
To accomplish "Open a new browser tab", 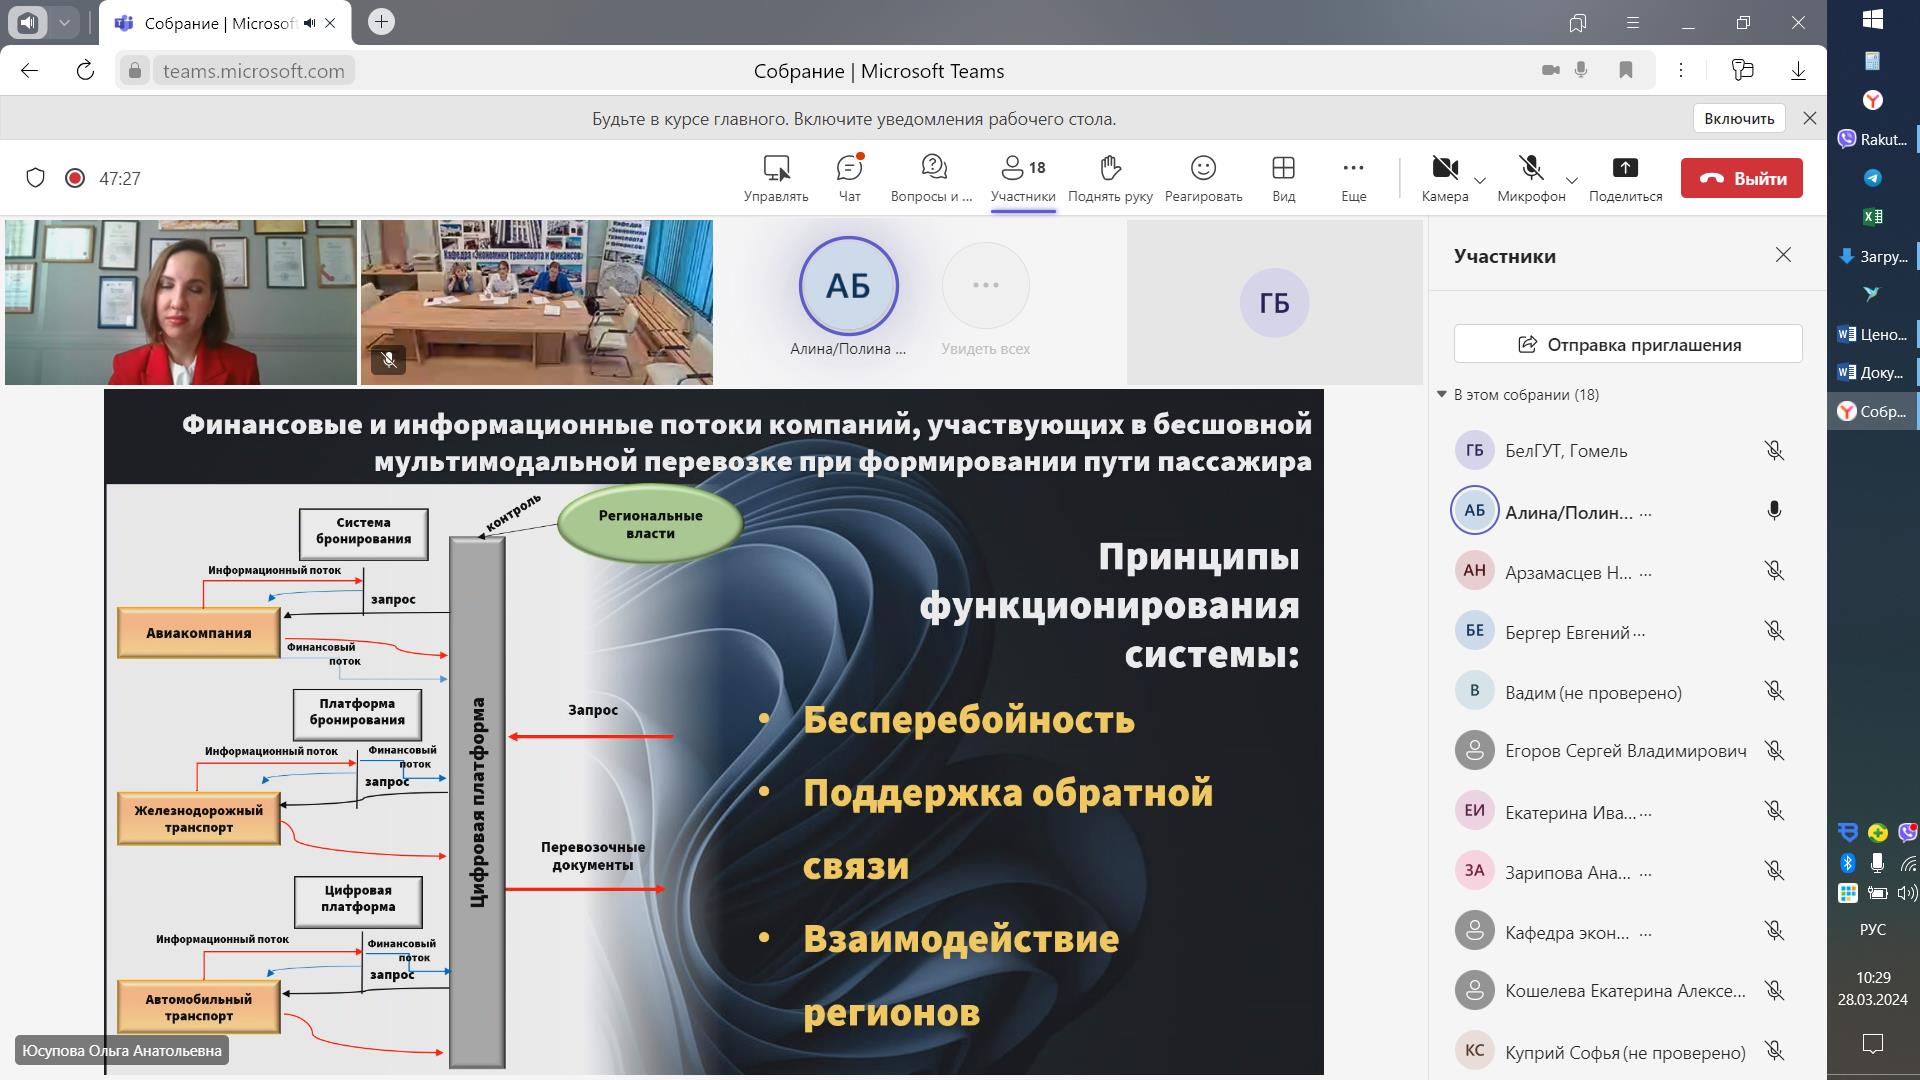I will 381,22.
